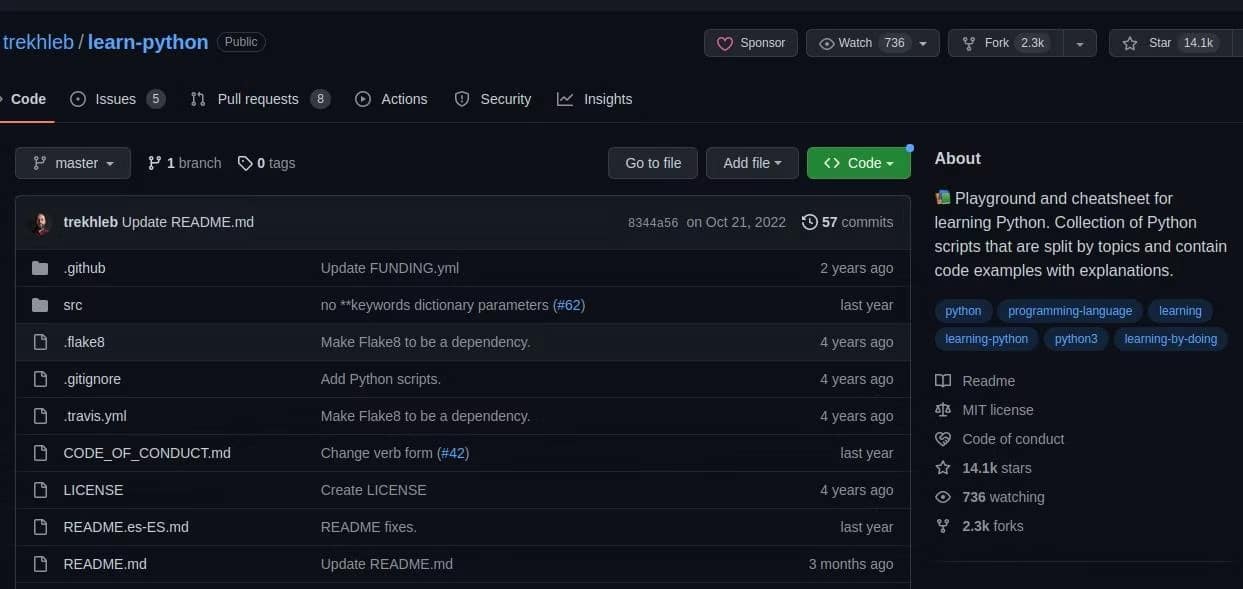Click the Go to file button
1243x589 pixels.
pos(652,162)
